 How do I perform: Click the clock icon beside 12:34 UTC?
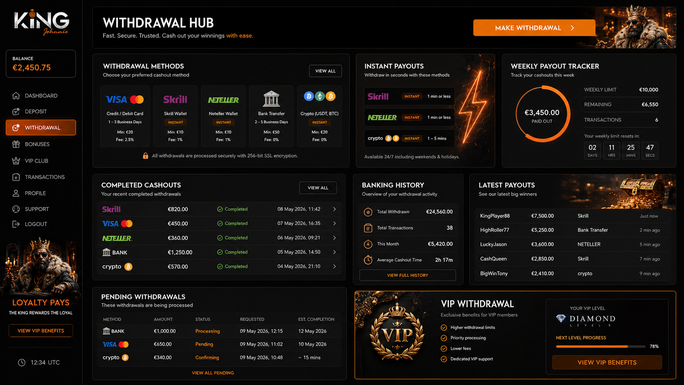pos(21,362)
